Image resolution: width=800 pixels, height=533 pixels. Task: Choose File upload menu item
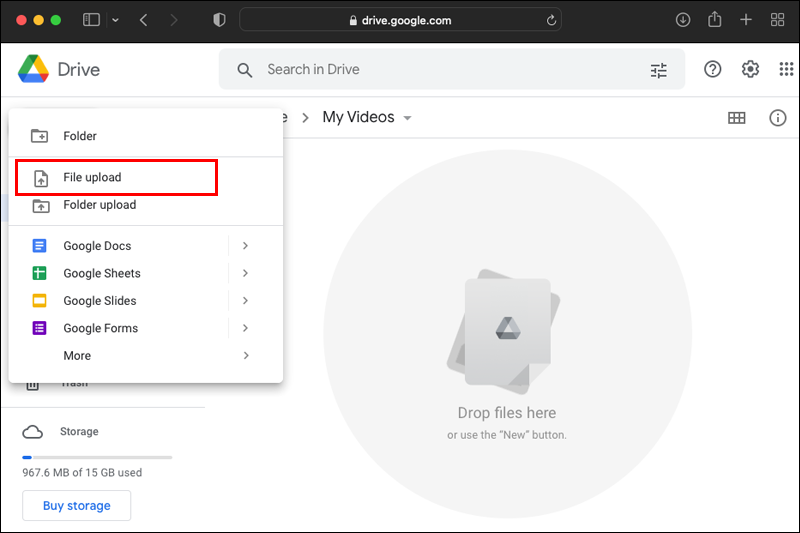[x=146, y=177]
